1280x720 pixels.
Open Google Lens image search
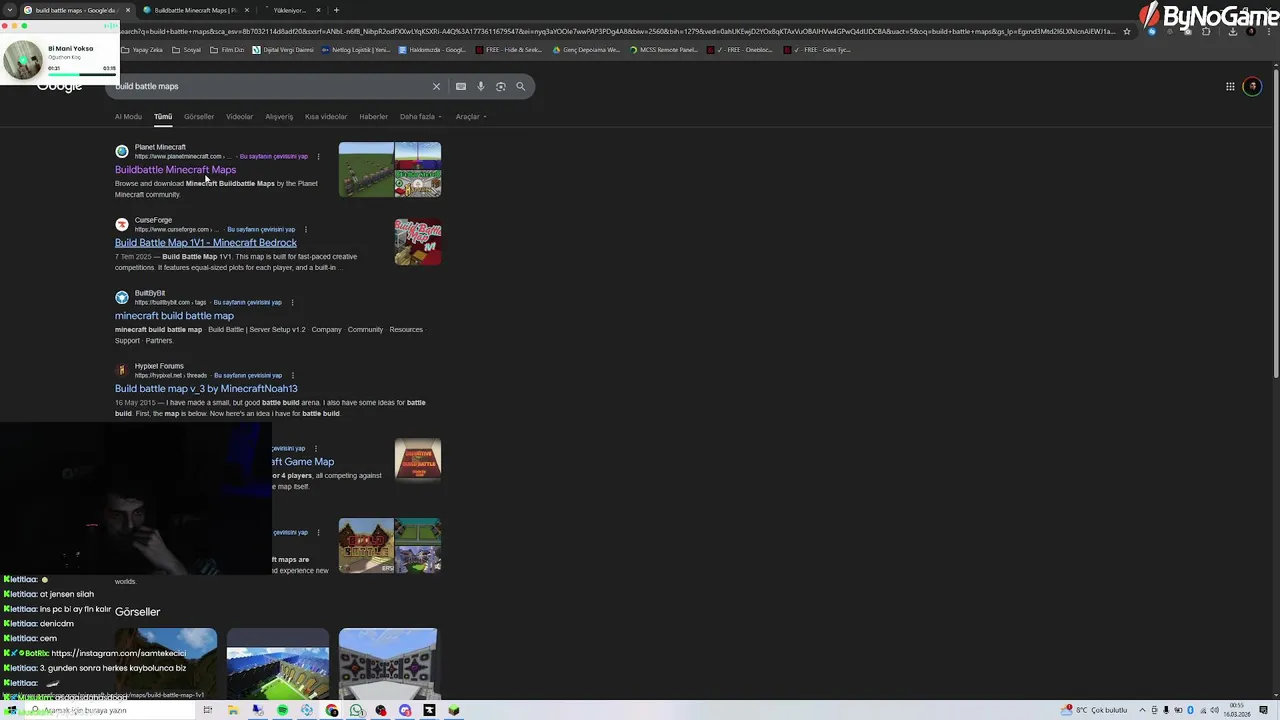pyautogui.click(x=501, y=86)
